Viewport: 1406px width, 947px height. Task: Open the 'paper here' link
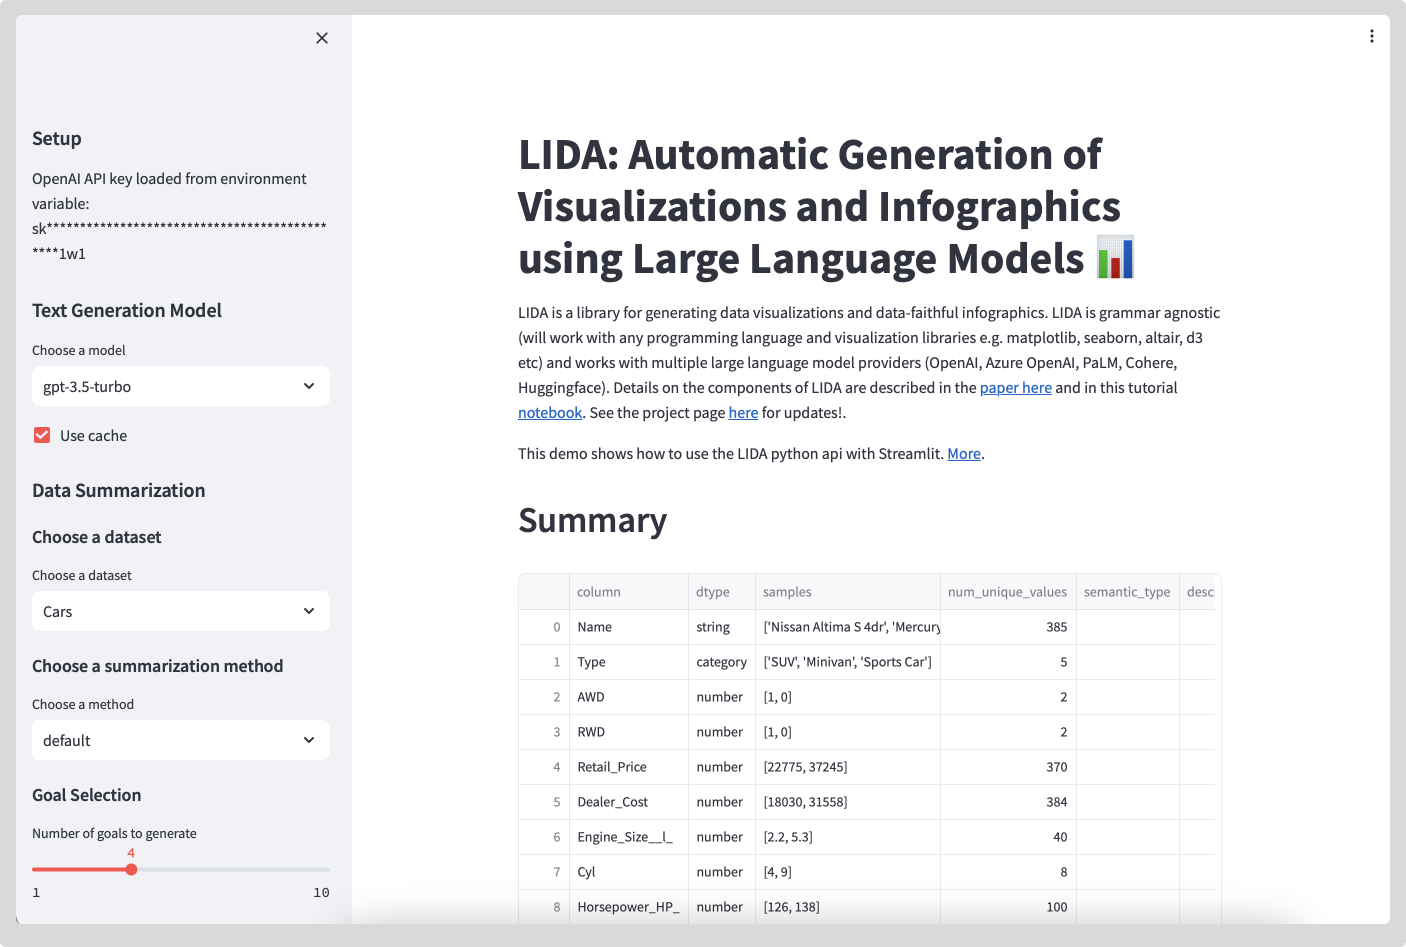click(x=1015, y=388)
